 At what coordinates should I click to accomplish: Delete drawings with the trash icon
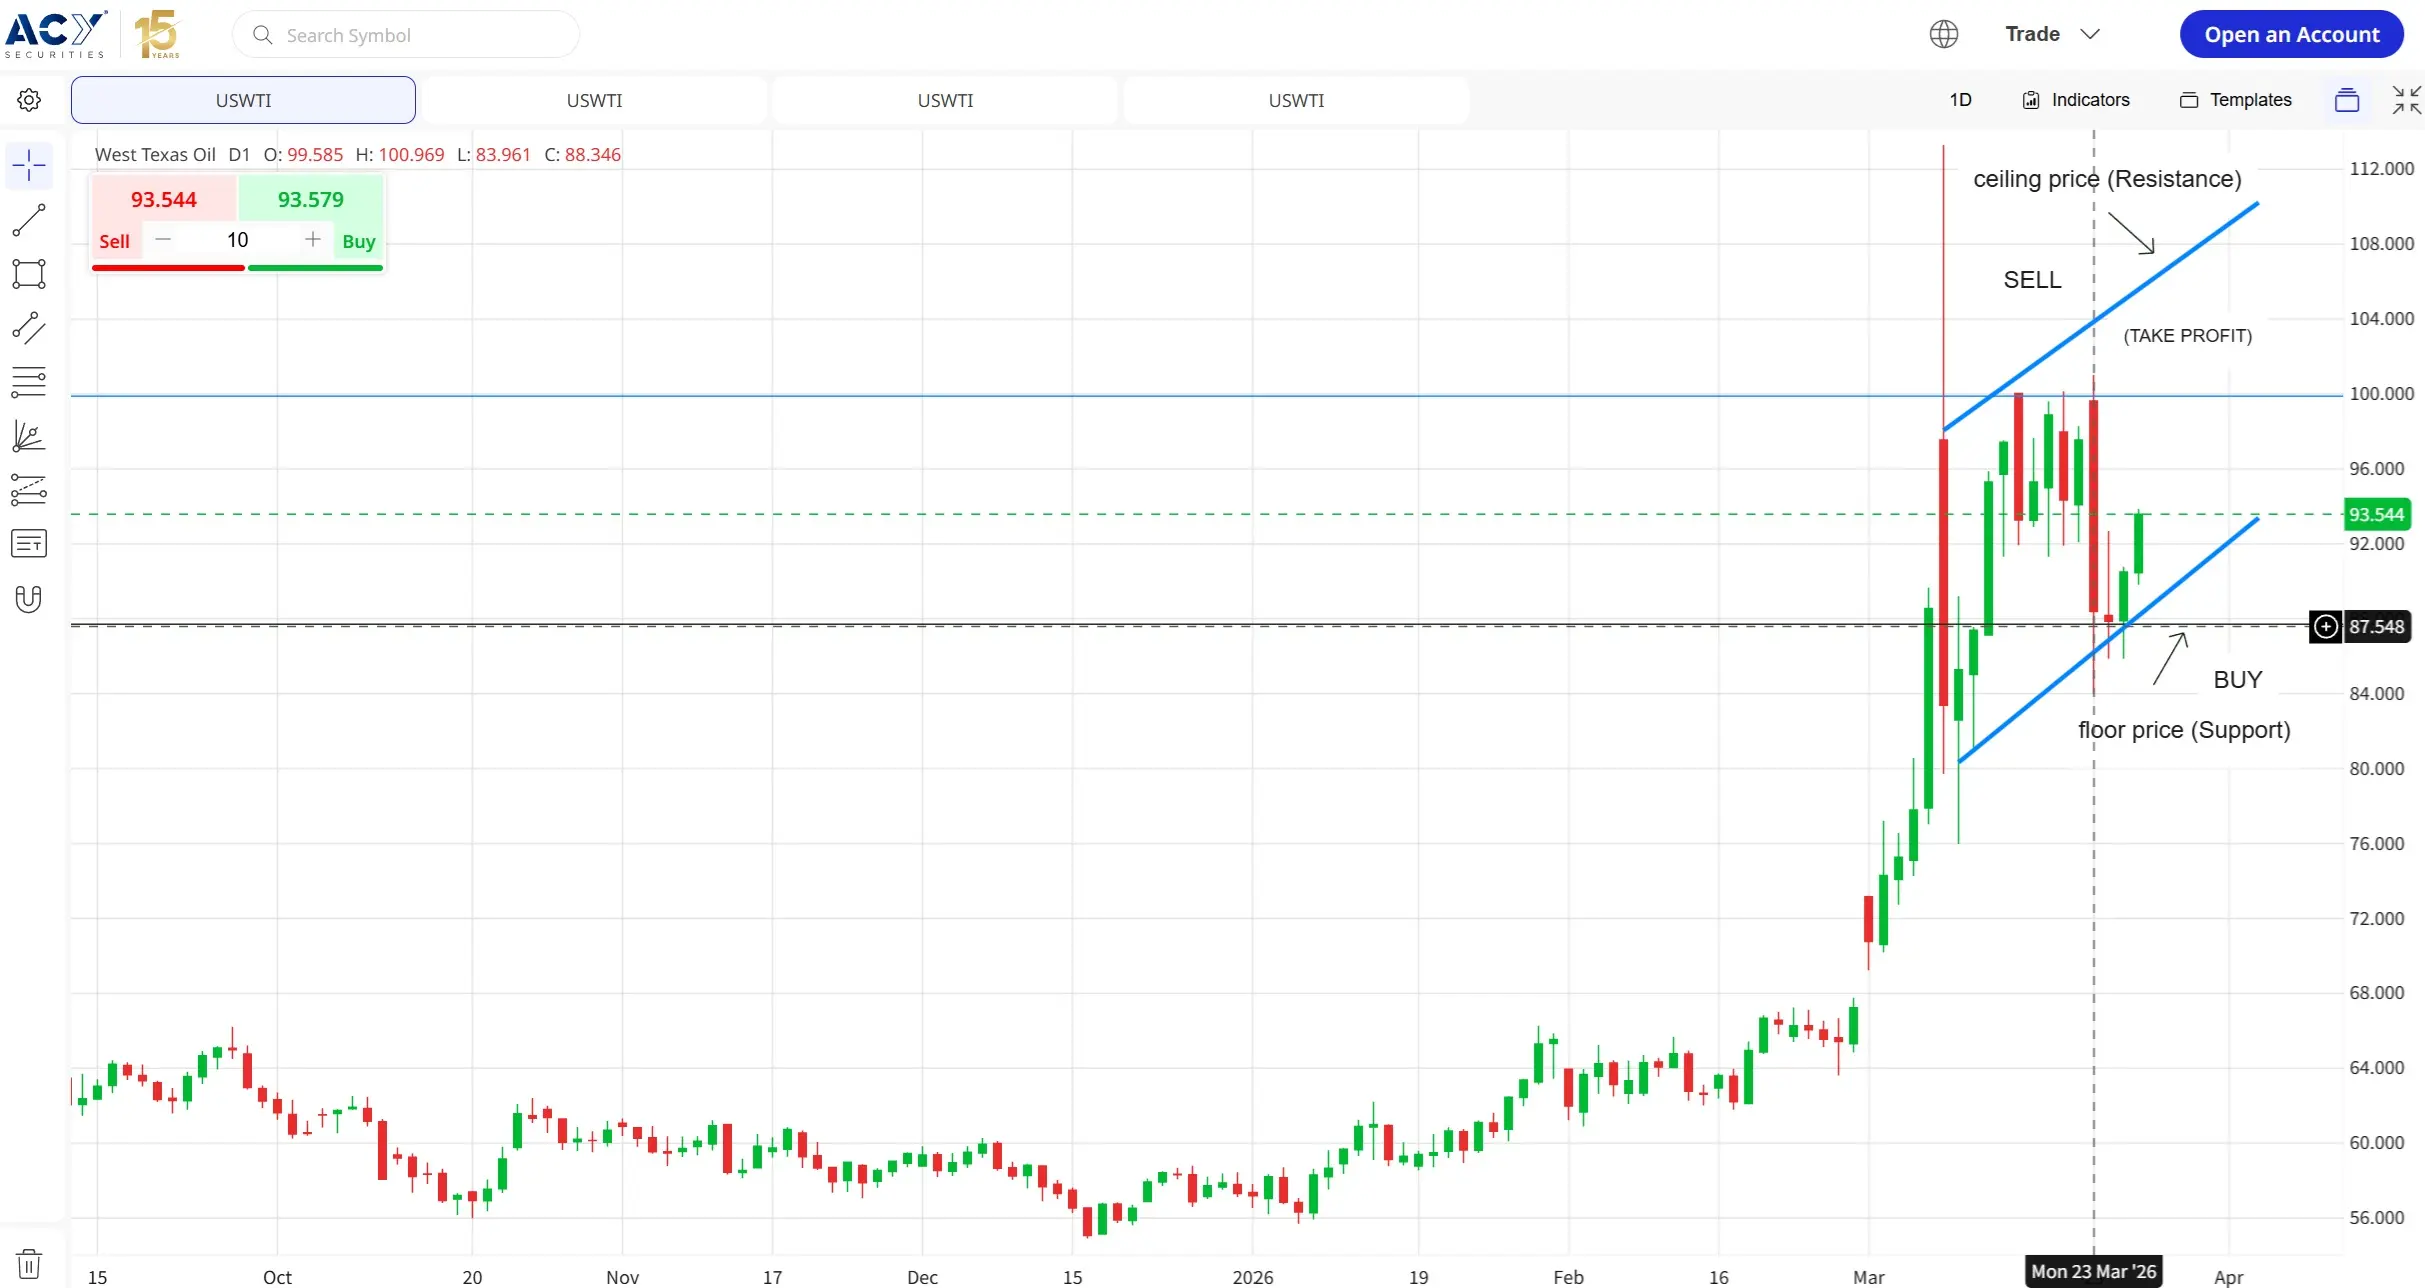[29, 1263]
